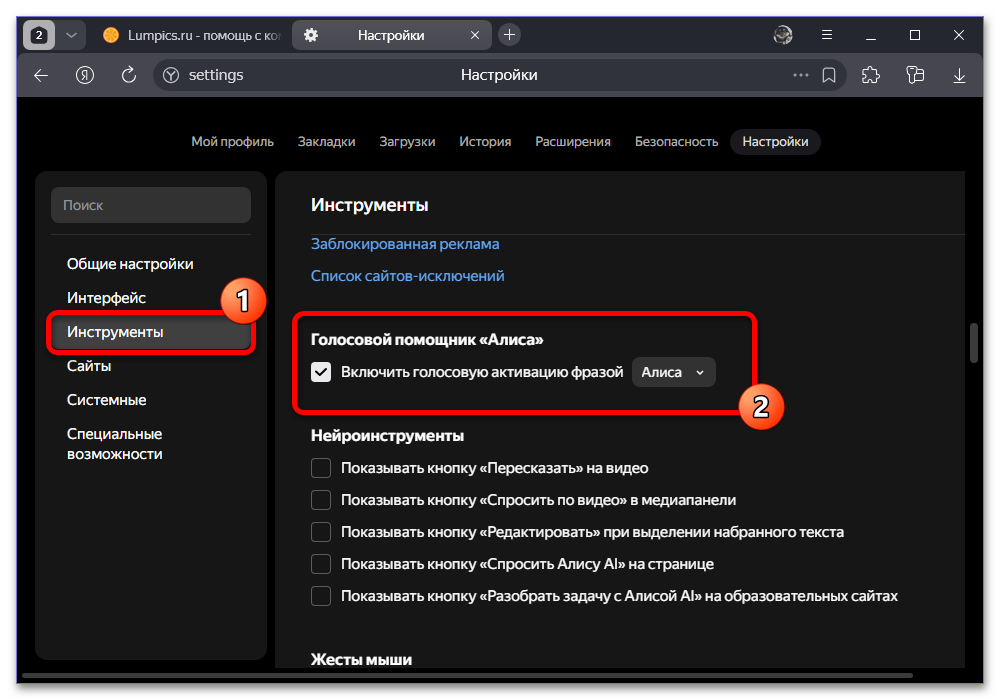The height and width of the screenshot is (700, 1000).
Task: Switch to the Настройки browser tab
Action: 390,35
